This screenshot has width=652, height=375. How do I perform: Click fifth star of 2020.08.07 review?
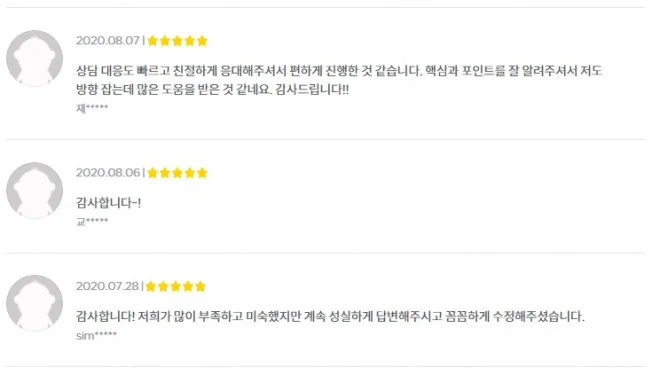coord(202,41)
